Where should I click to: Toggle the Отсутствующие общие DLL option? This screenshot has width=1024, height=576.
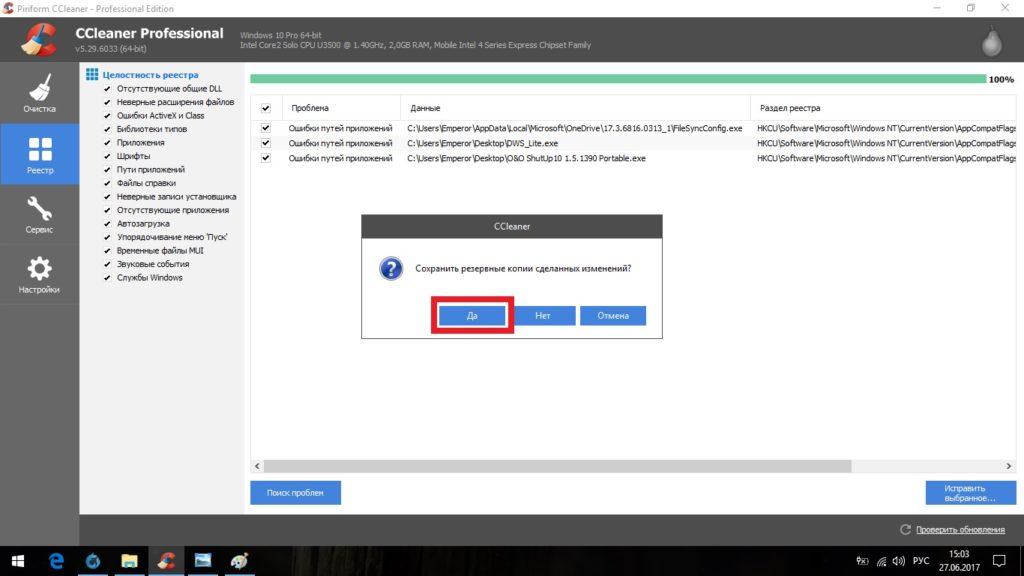pyautogui.click(x=107, y=89)
